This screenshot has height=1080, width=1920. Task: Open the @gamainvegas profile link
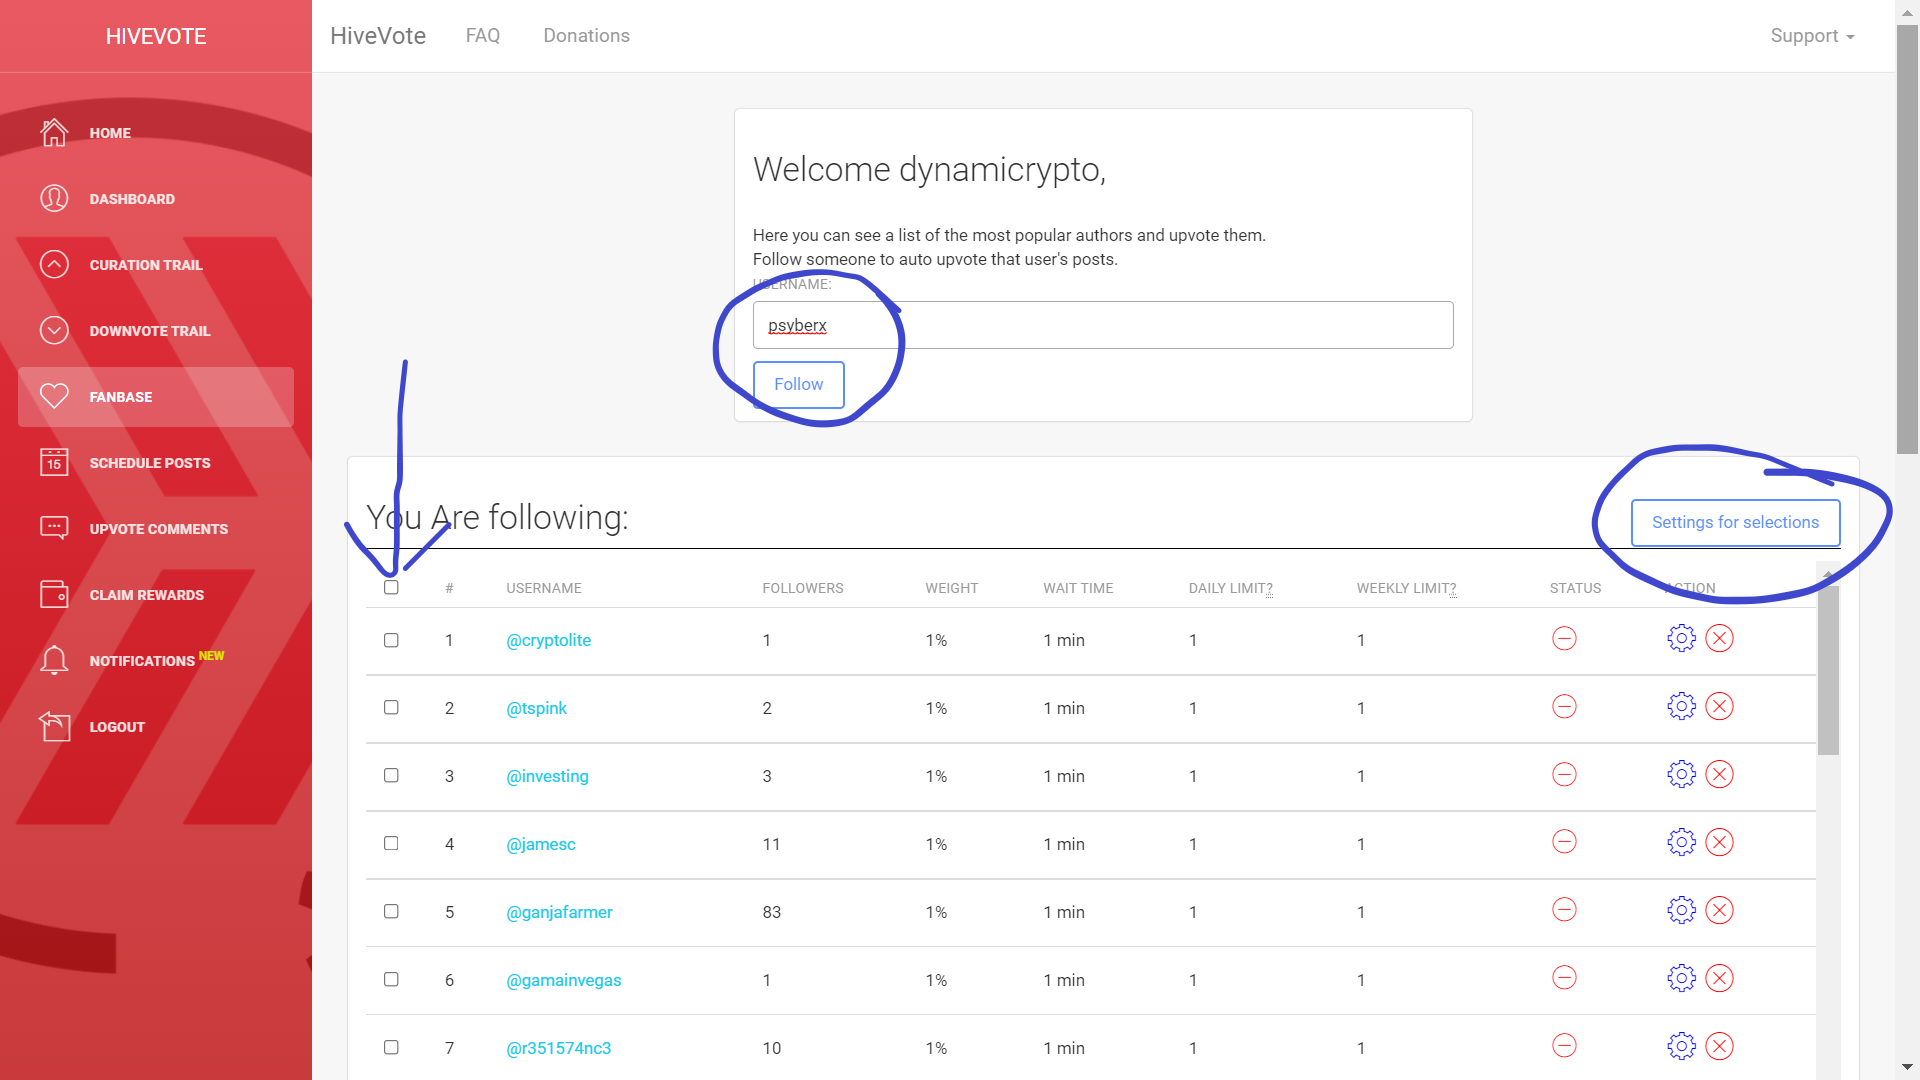[x=563, y=980]
